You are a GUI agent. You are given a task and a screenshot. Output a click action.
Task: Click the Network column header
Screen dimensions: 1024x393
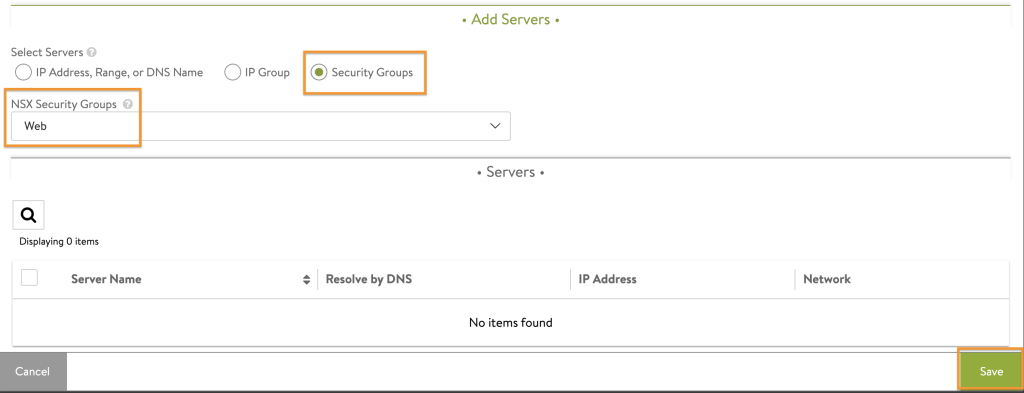point(827,279)
